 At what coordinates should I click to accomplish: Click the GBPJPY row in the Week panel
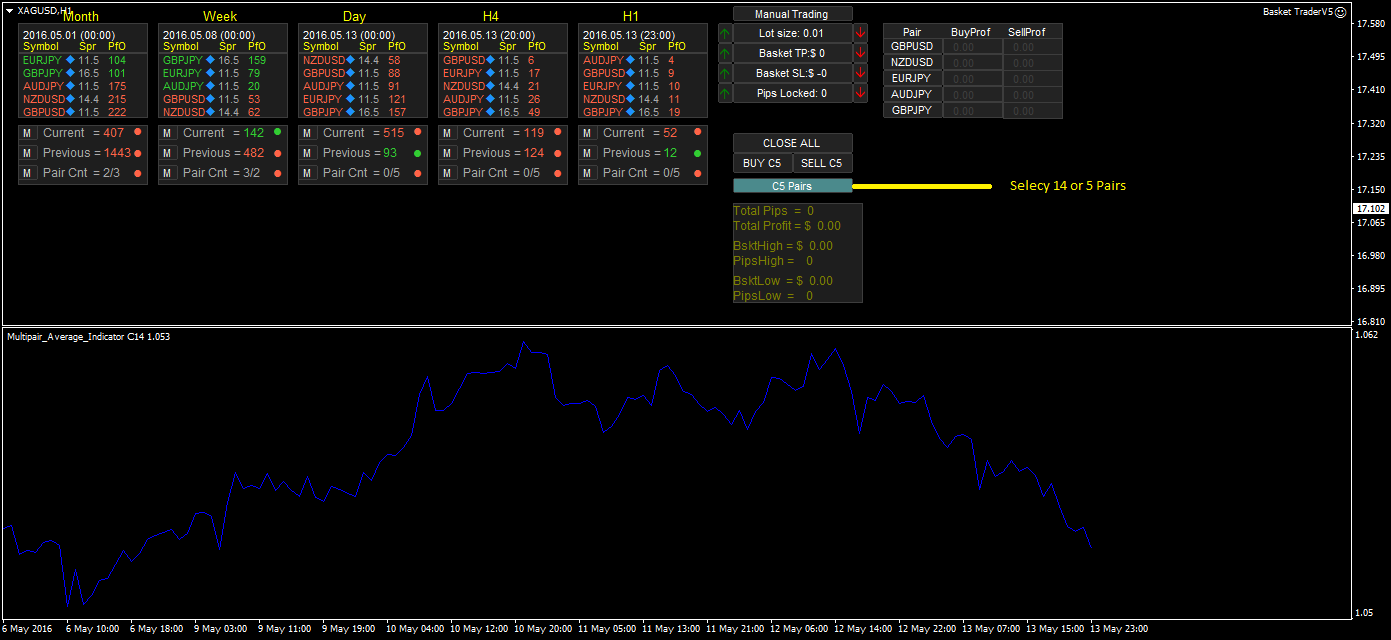tap(214, 60)
